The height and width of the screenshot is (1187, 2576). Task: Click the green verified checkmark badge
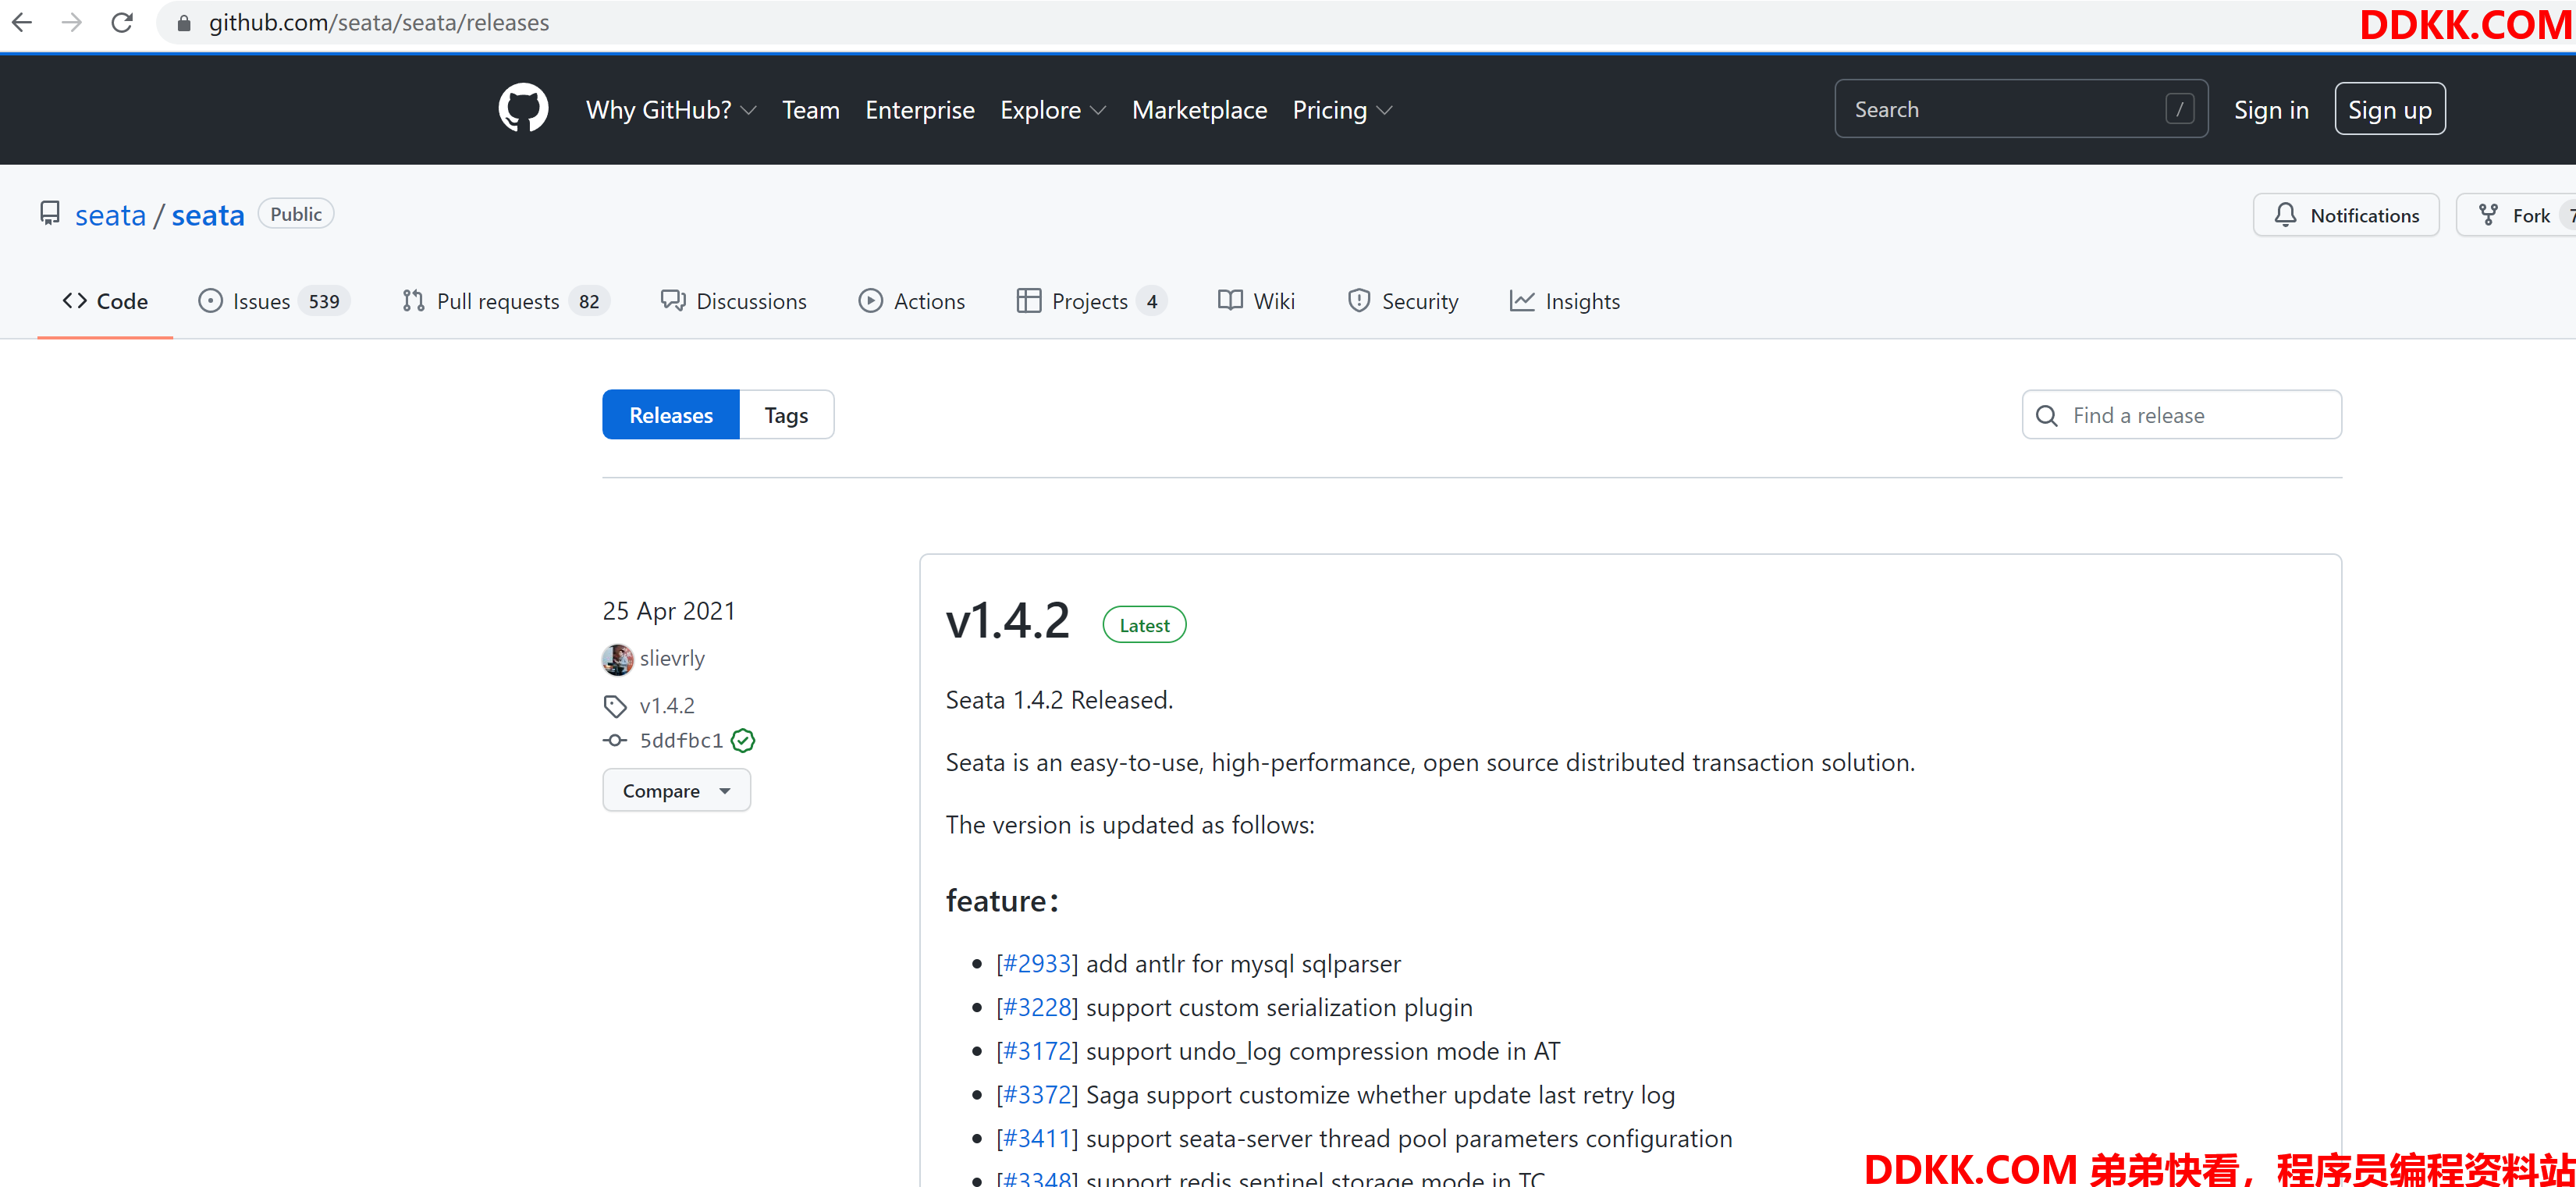tap(743, 740)
